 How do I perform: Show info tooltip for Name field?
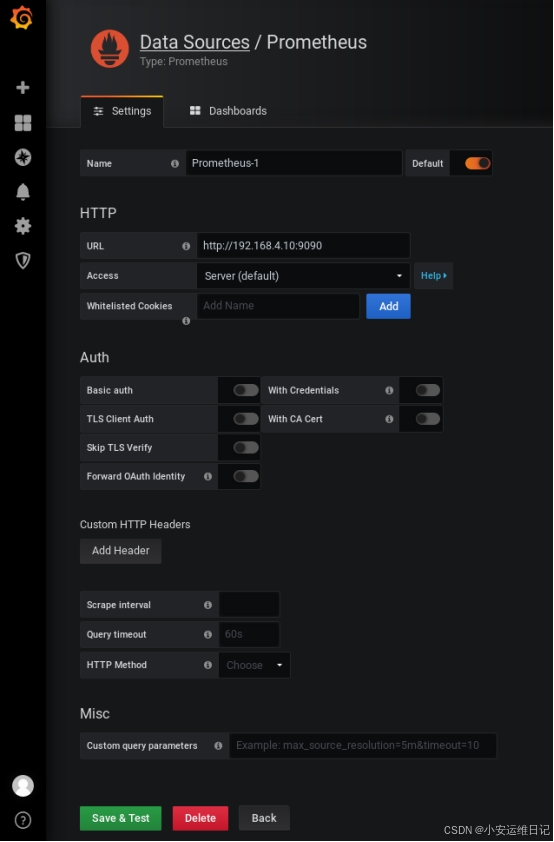[x=175, y=164]
